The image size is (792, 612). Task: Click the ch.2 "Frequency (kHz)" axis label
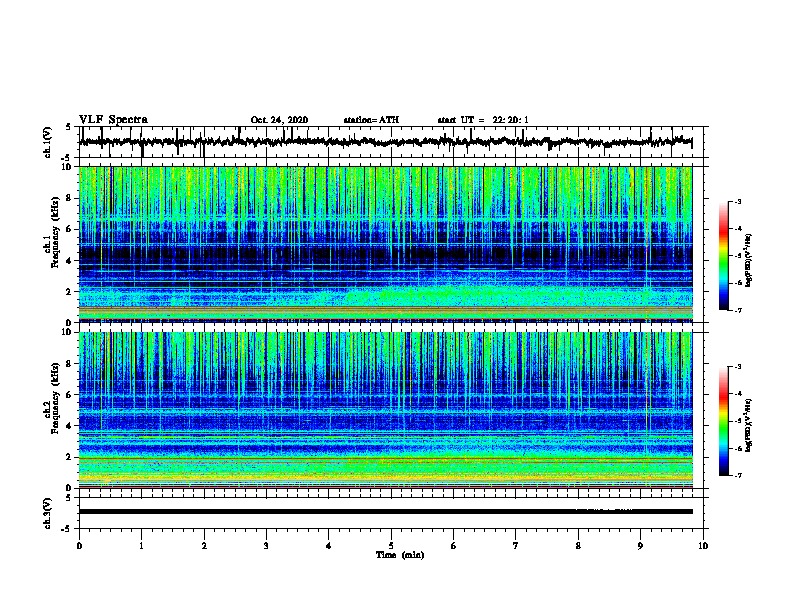tap(55, 398)
